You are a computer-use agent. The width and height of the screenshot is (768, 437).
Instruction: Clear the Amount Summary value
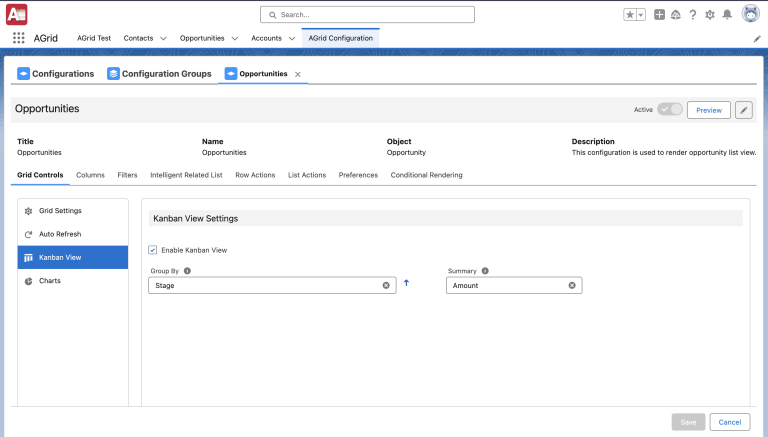572,285
